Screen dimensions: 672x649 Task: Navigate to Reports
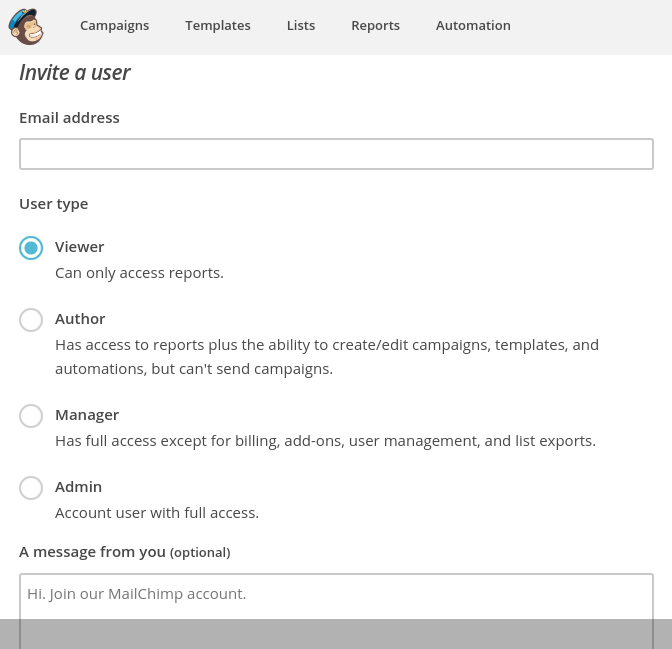[375, 26]
